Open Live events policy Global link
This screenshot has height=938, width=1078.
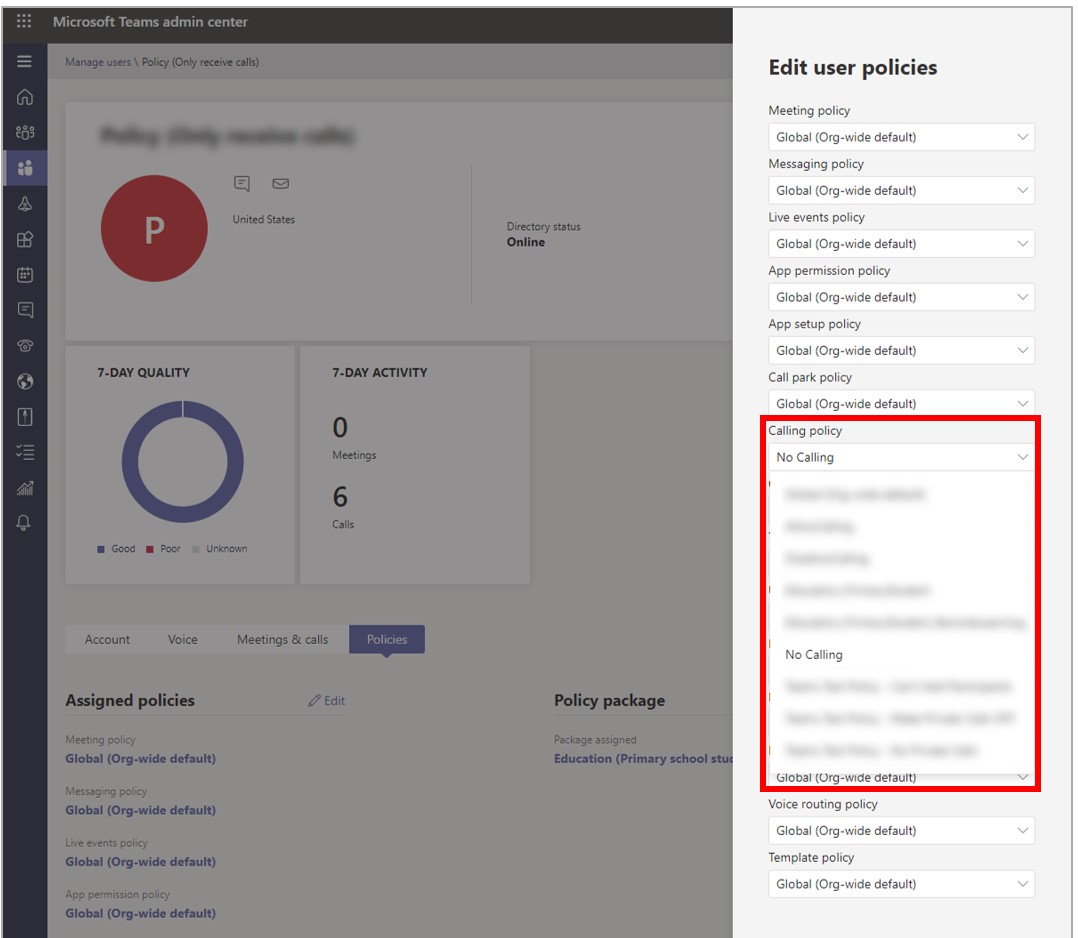coord(140,862)
